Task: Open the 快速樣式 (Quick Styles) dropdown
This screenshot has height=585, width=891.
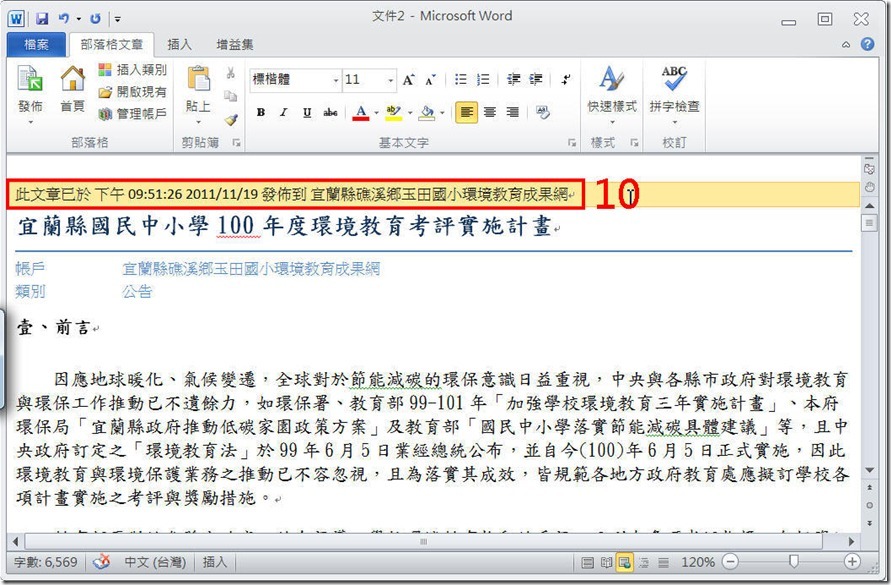Action: click(x=612, y=90)
